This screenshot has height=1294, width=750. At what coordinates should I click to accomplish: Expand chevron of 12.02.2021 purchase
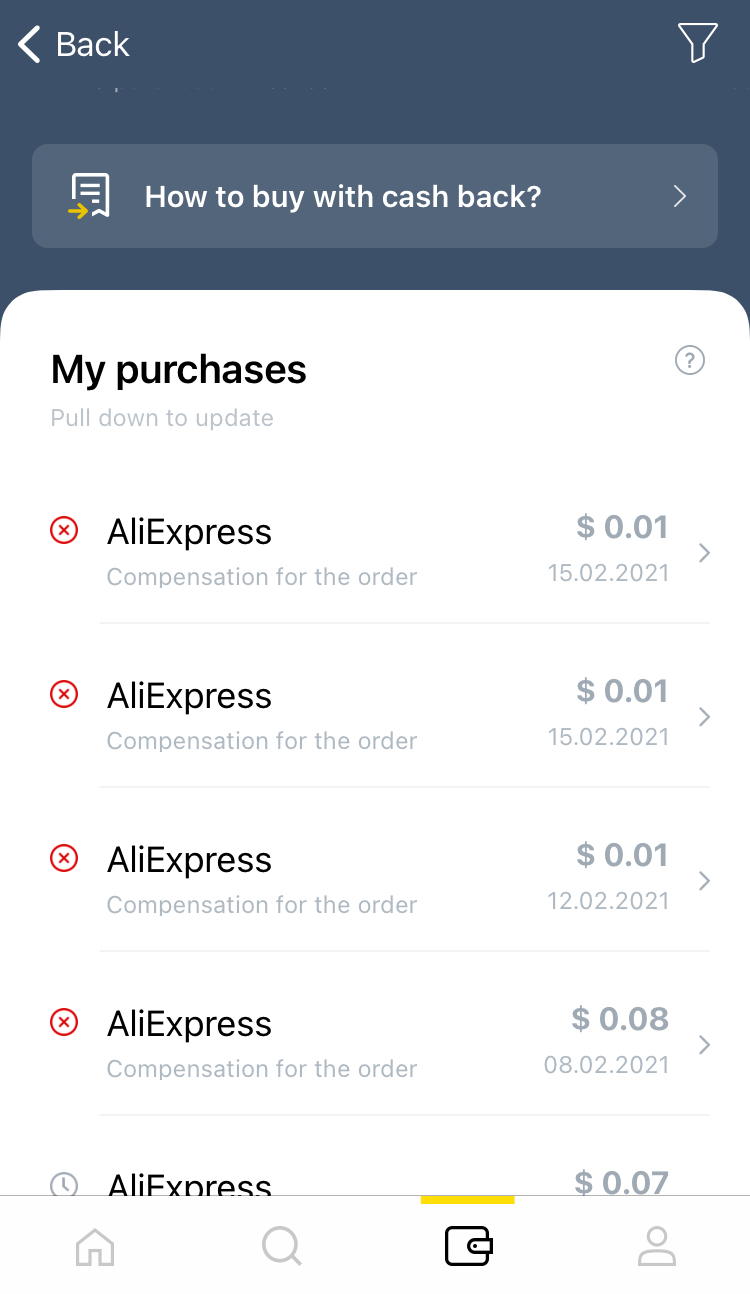click(x=704, y=881)
